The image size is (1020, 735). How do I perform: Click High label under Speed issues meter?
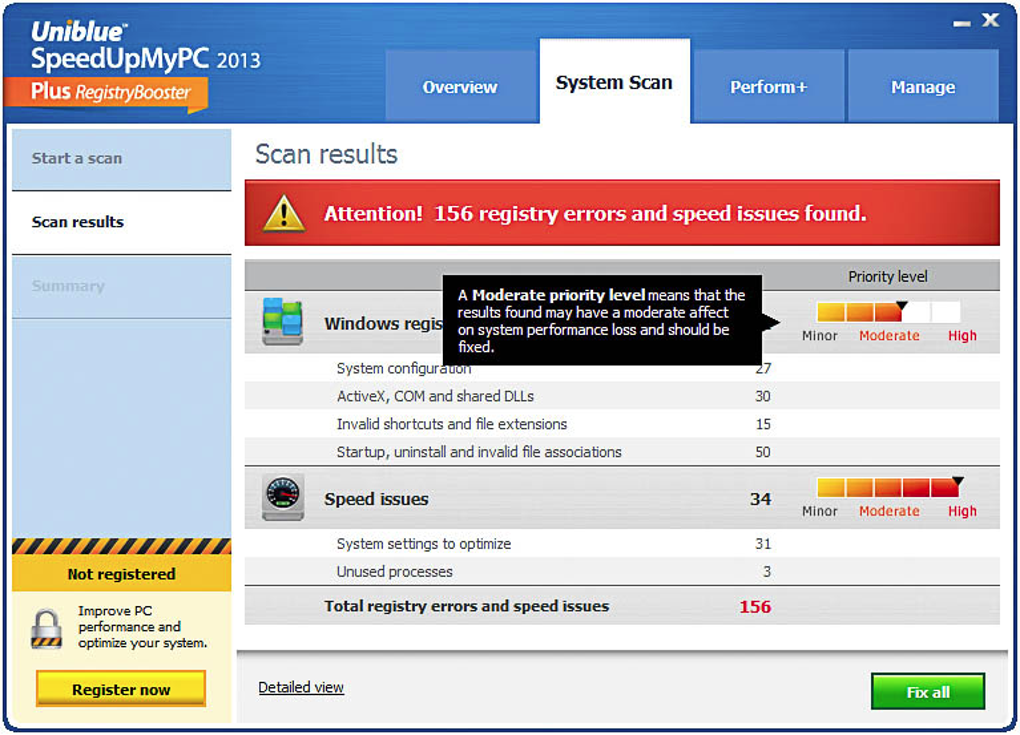962,511
